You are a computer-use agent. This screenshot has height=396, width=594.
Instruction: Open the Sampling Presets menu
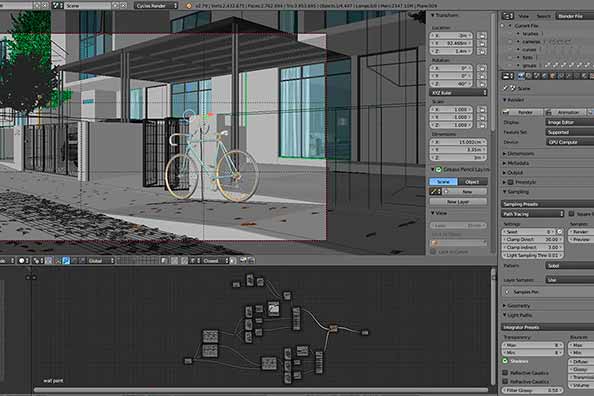point(548,204)
